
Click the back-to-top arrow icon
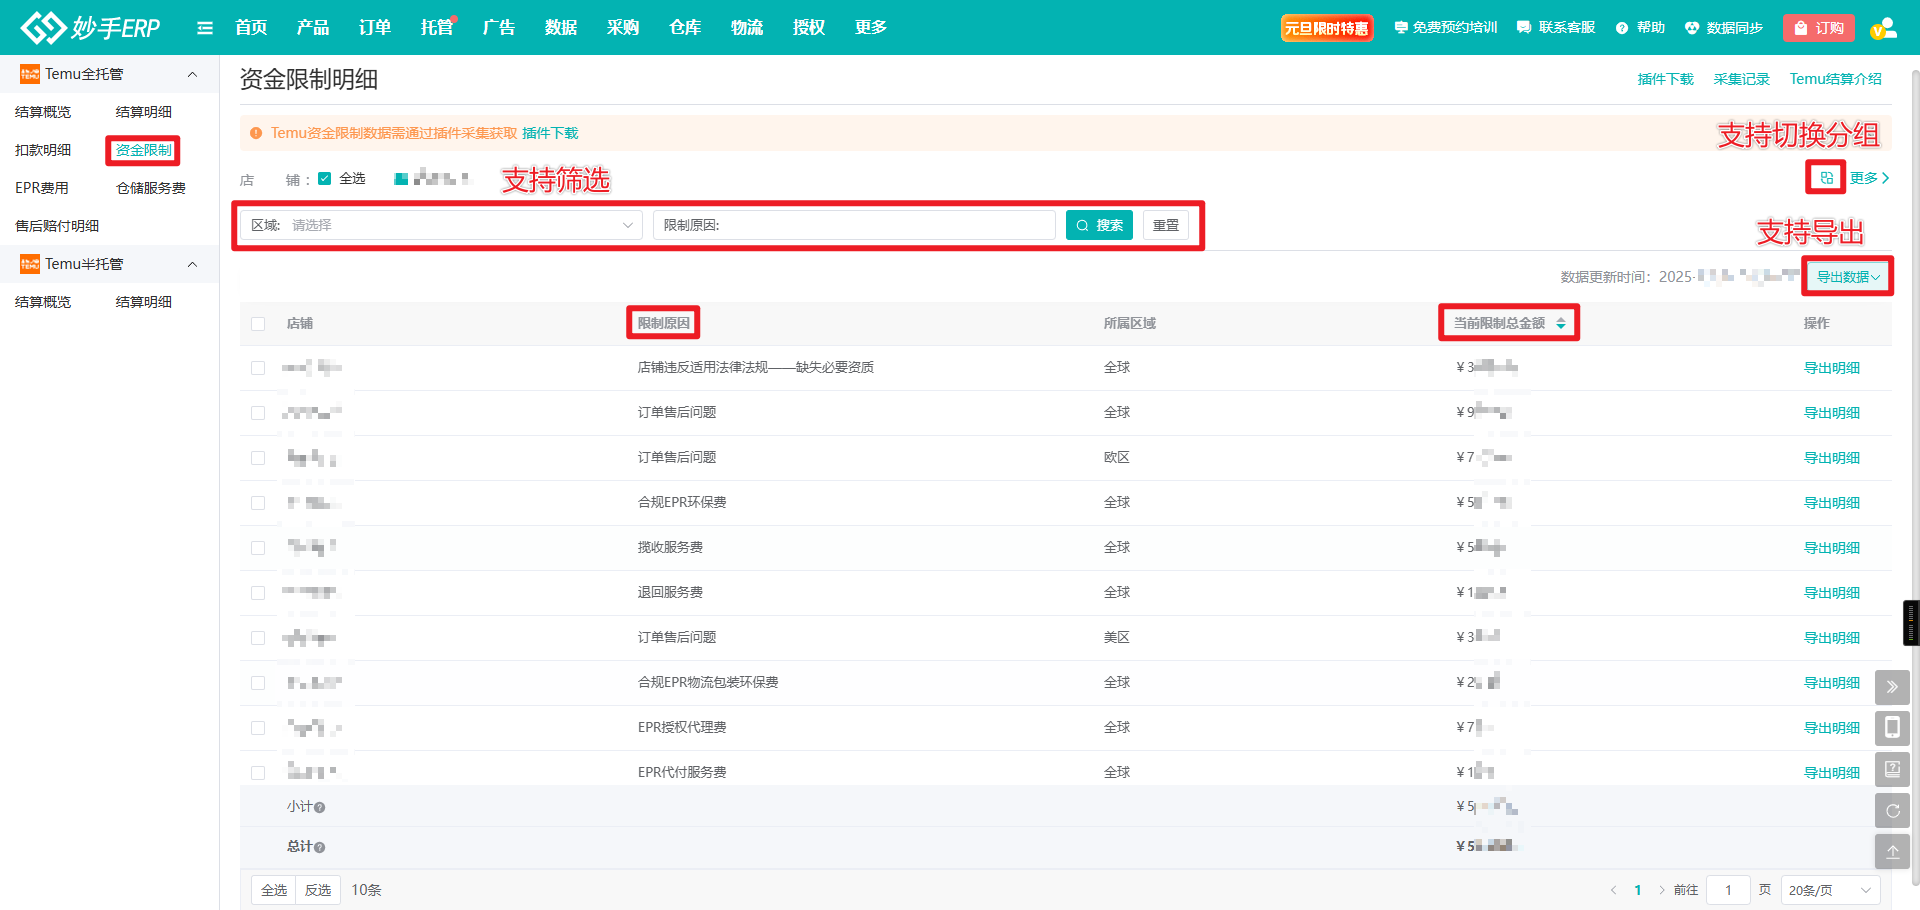tap(1892, 852)
